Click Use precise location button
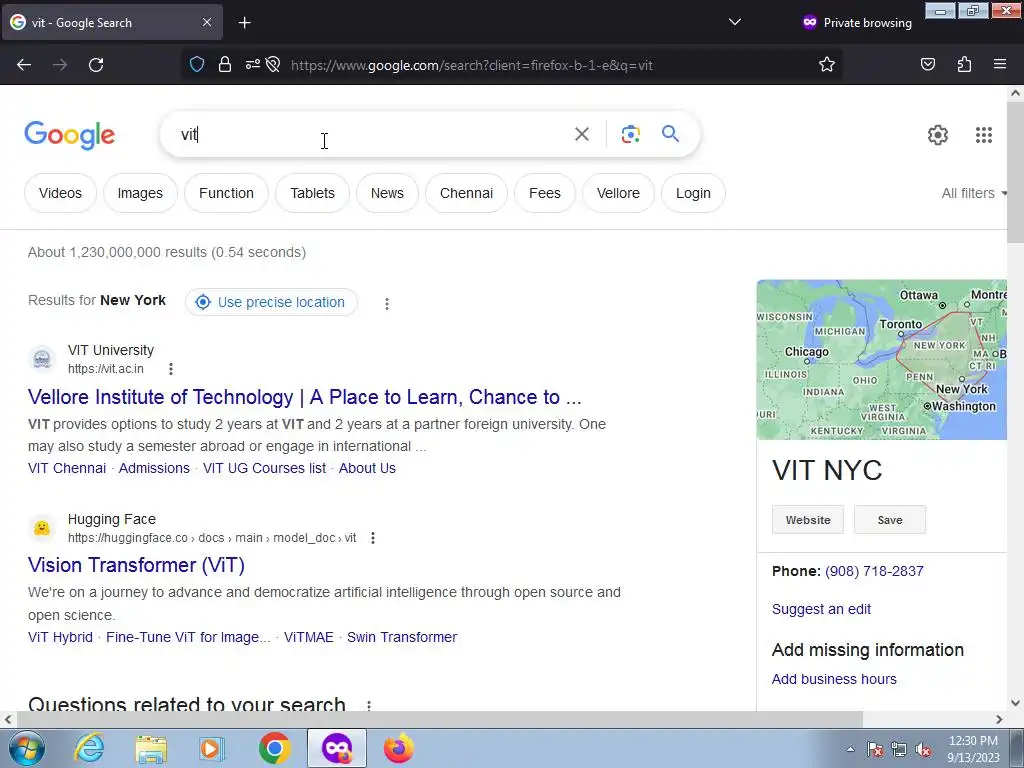The width and height of the screenshot is (1024, 768). [x=271, y=302]
